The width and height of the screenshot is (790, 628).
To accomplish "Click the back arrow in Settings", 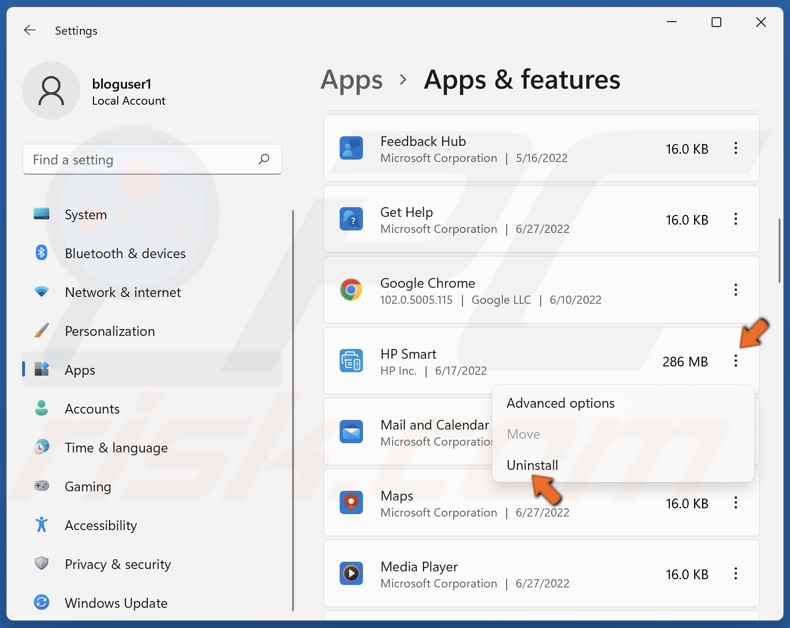I will pos(30,30).
